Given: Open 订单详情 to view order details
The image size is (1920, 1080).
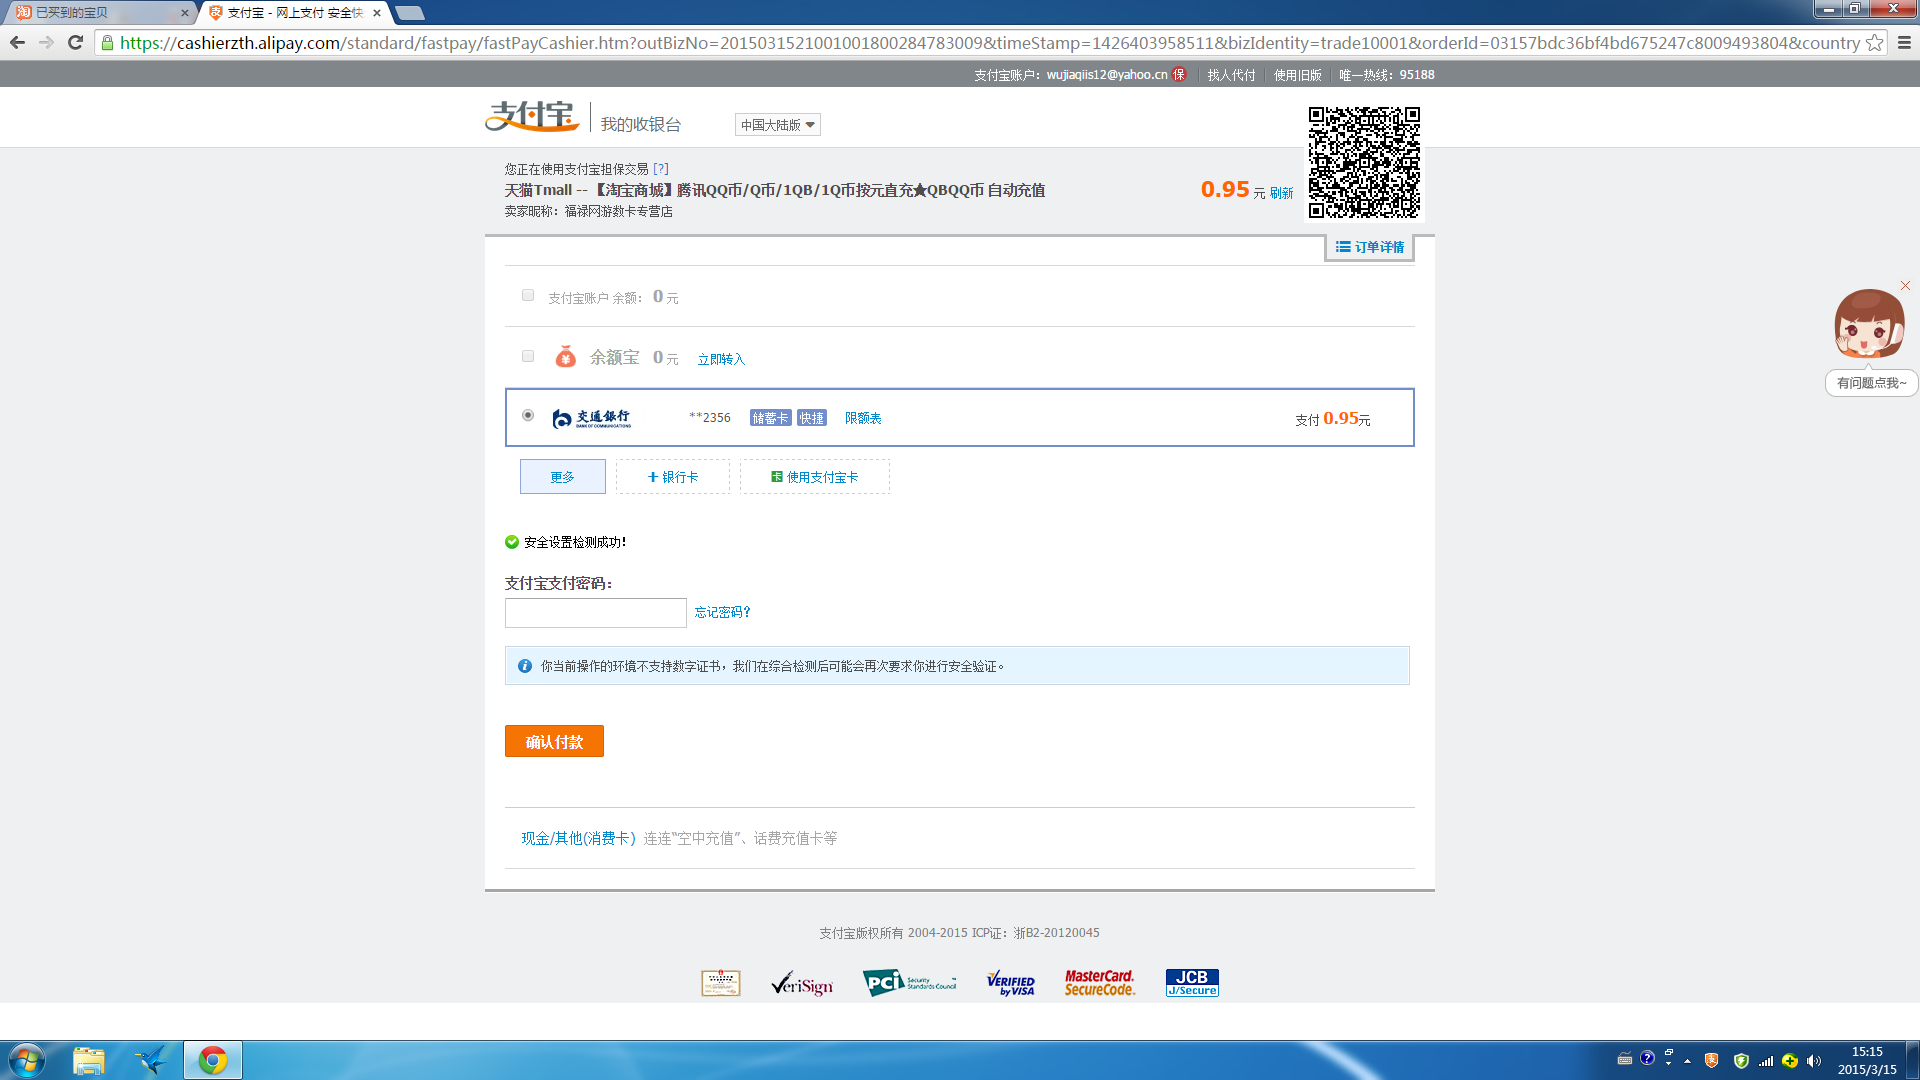Looking at the screenshot, I should point(1369,247).
